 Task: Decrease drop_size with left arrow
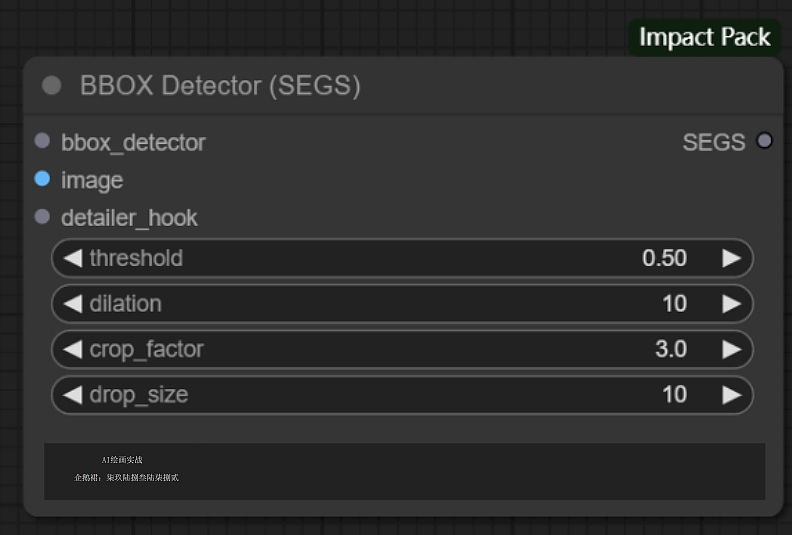tap(72, 395)
